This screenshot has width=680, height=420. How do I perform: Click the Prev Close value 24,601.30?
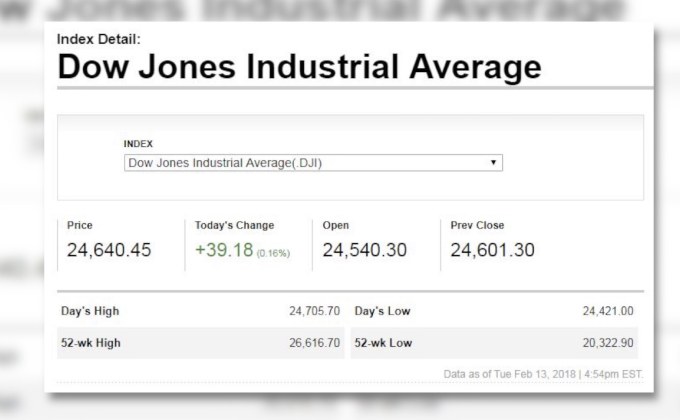492,250
